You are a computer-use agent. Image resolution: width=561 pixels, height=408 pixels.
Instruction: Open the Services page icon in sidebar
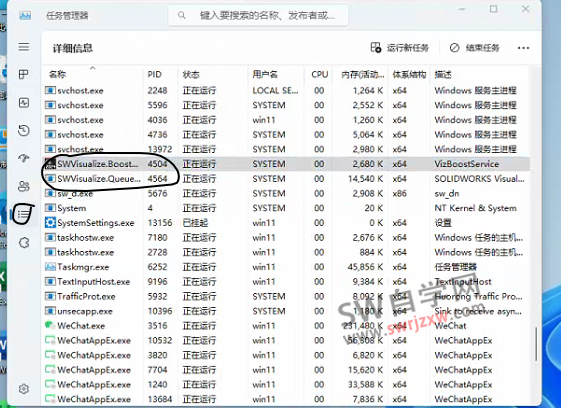click(x=24, y=243)
